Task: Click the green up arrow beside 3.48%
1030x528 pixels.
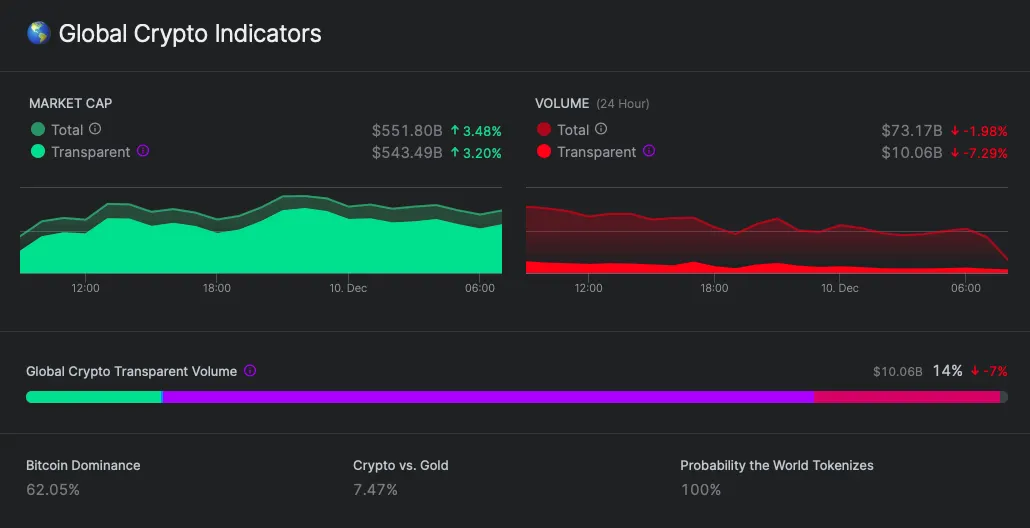Action: [x=455, y=131]
